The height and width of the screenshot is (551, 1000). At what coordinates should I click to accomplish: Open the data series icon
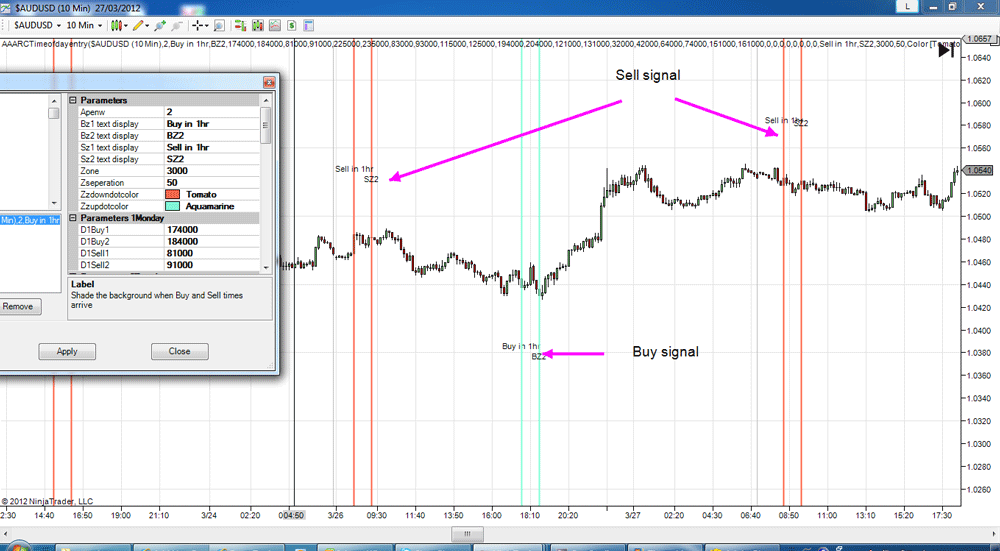point(258,26)
